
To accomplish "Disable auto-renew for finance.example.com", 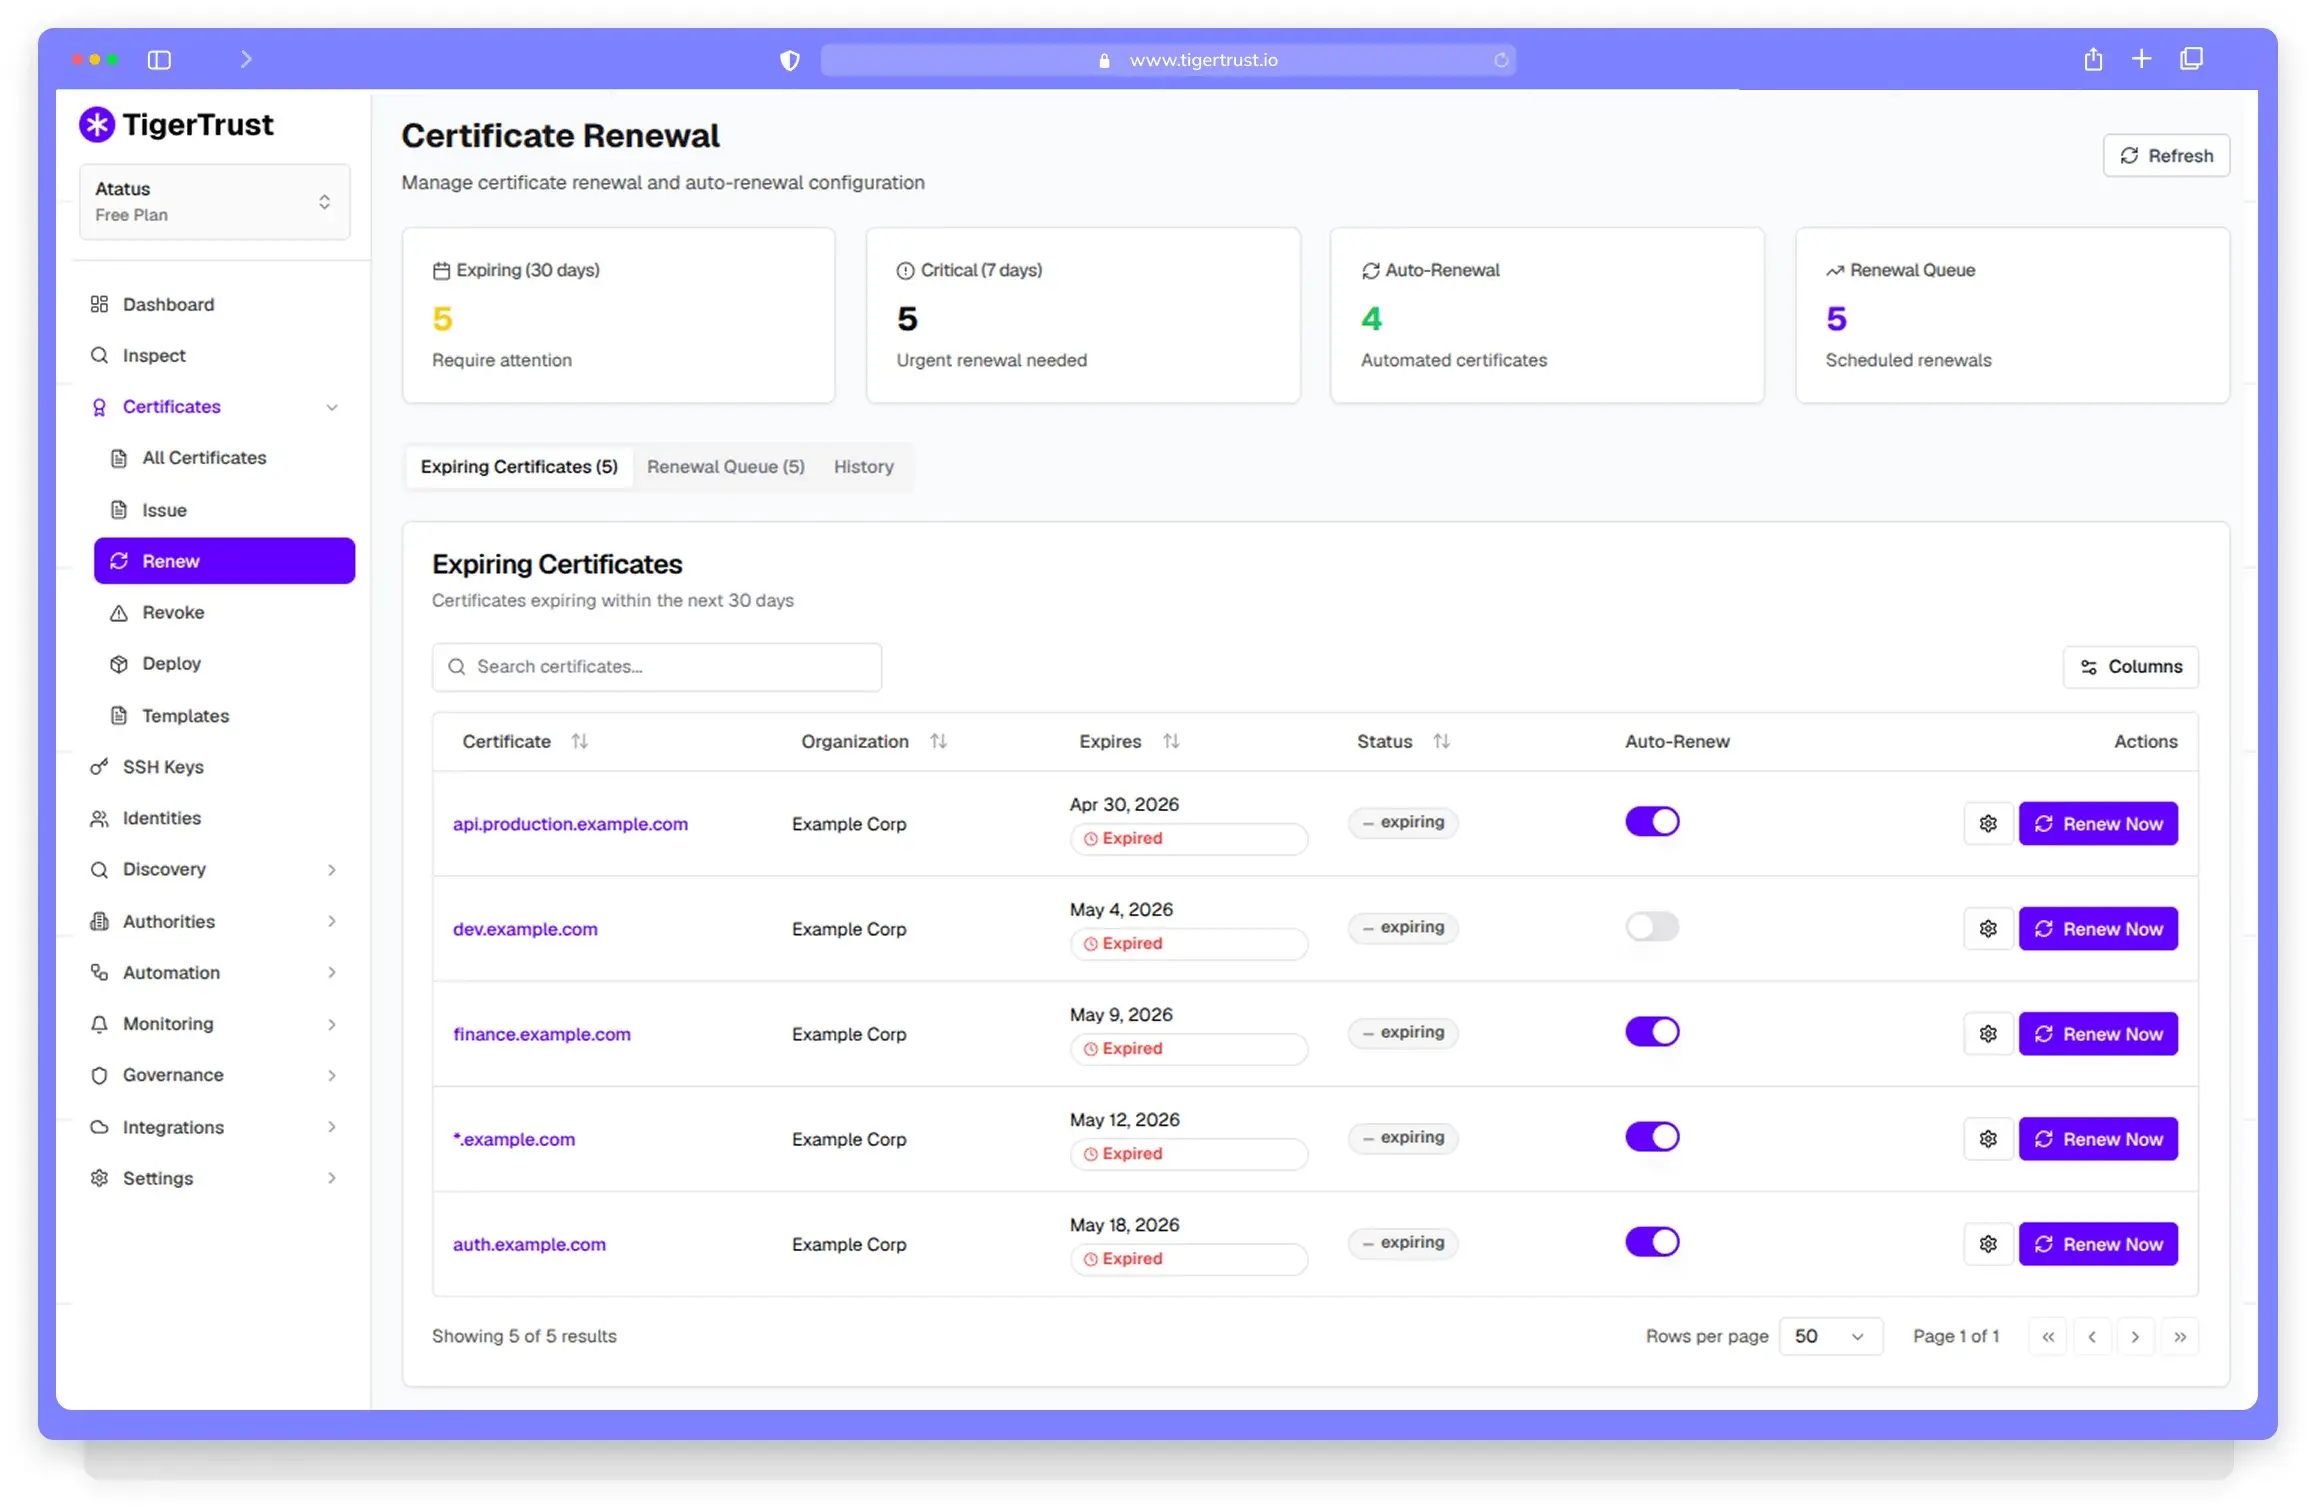I will [1652, 1031].
